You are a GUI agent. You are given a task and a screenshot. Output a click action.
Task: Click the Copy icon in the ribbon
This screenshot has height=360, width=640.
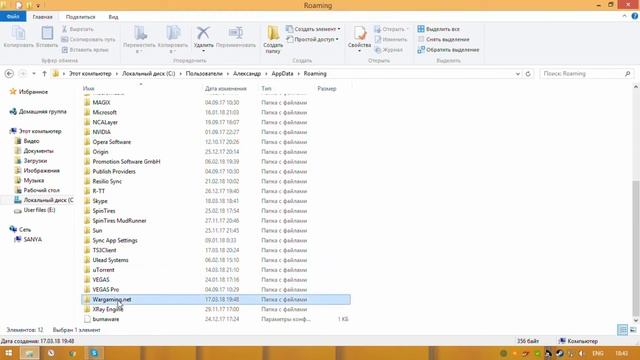click(18, 33)
